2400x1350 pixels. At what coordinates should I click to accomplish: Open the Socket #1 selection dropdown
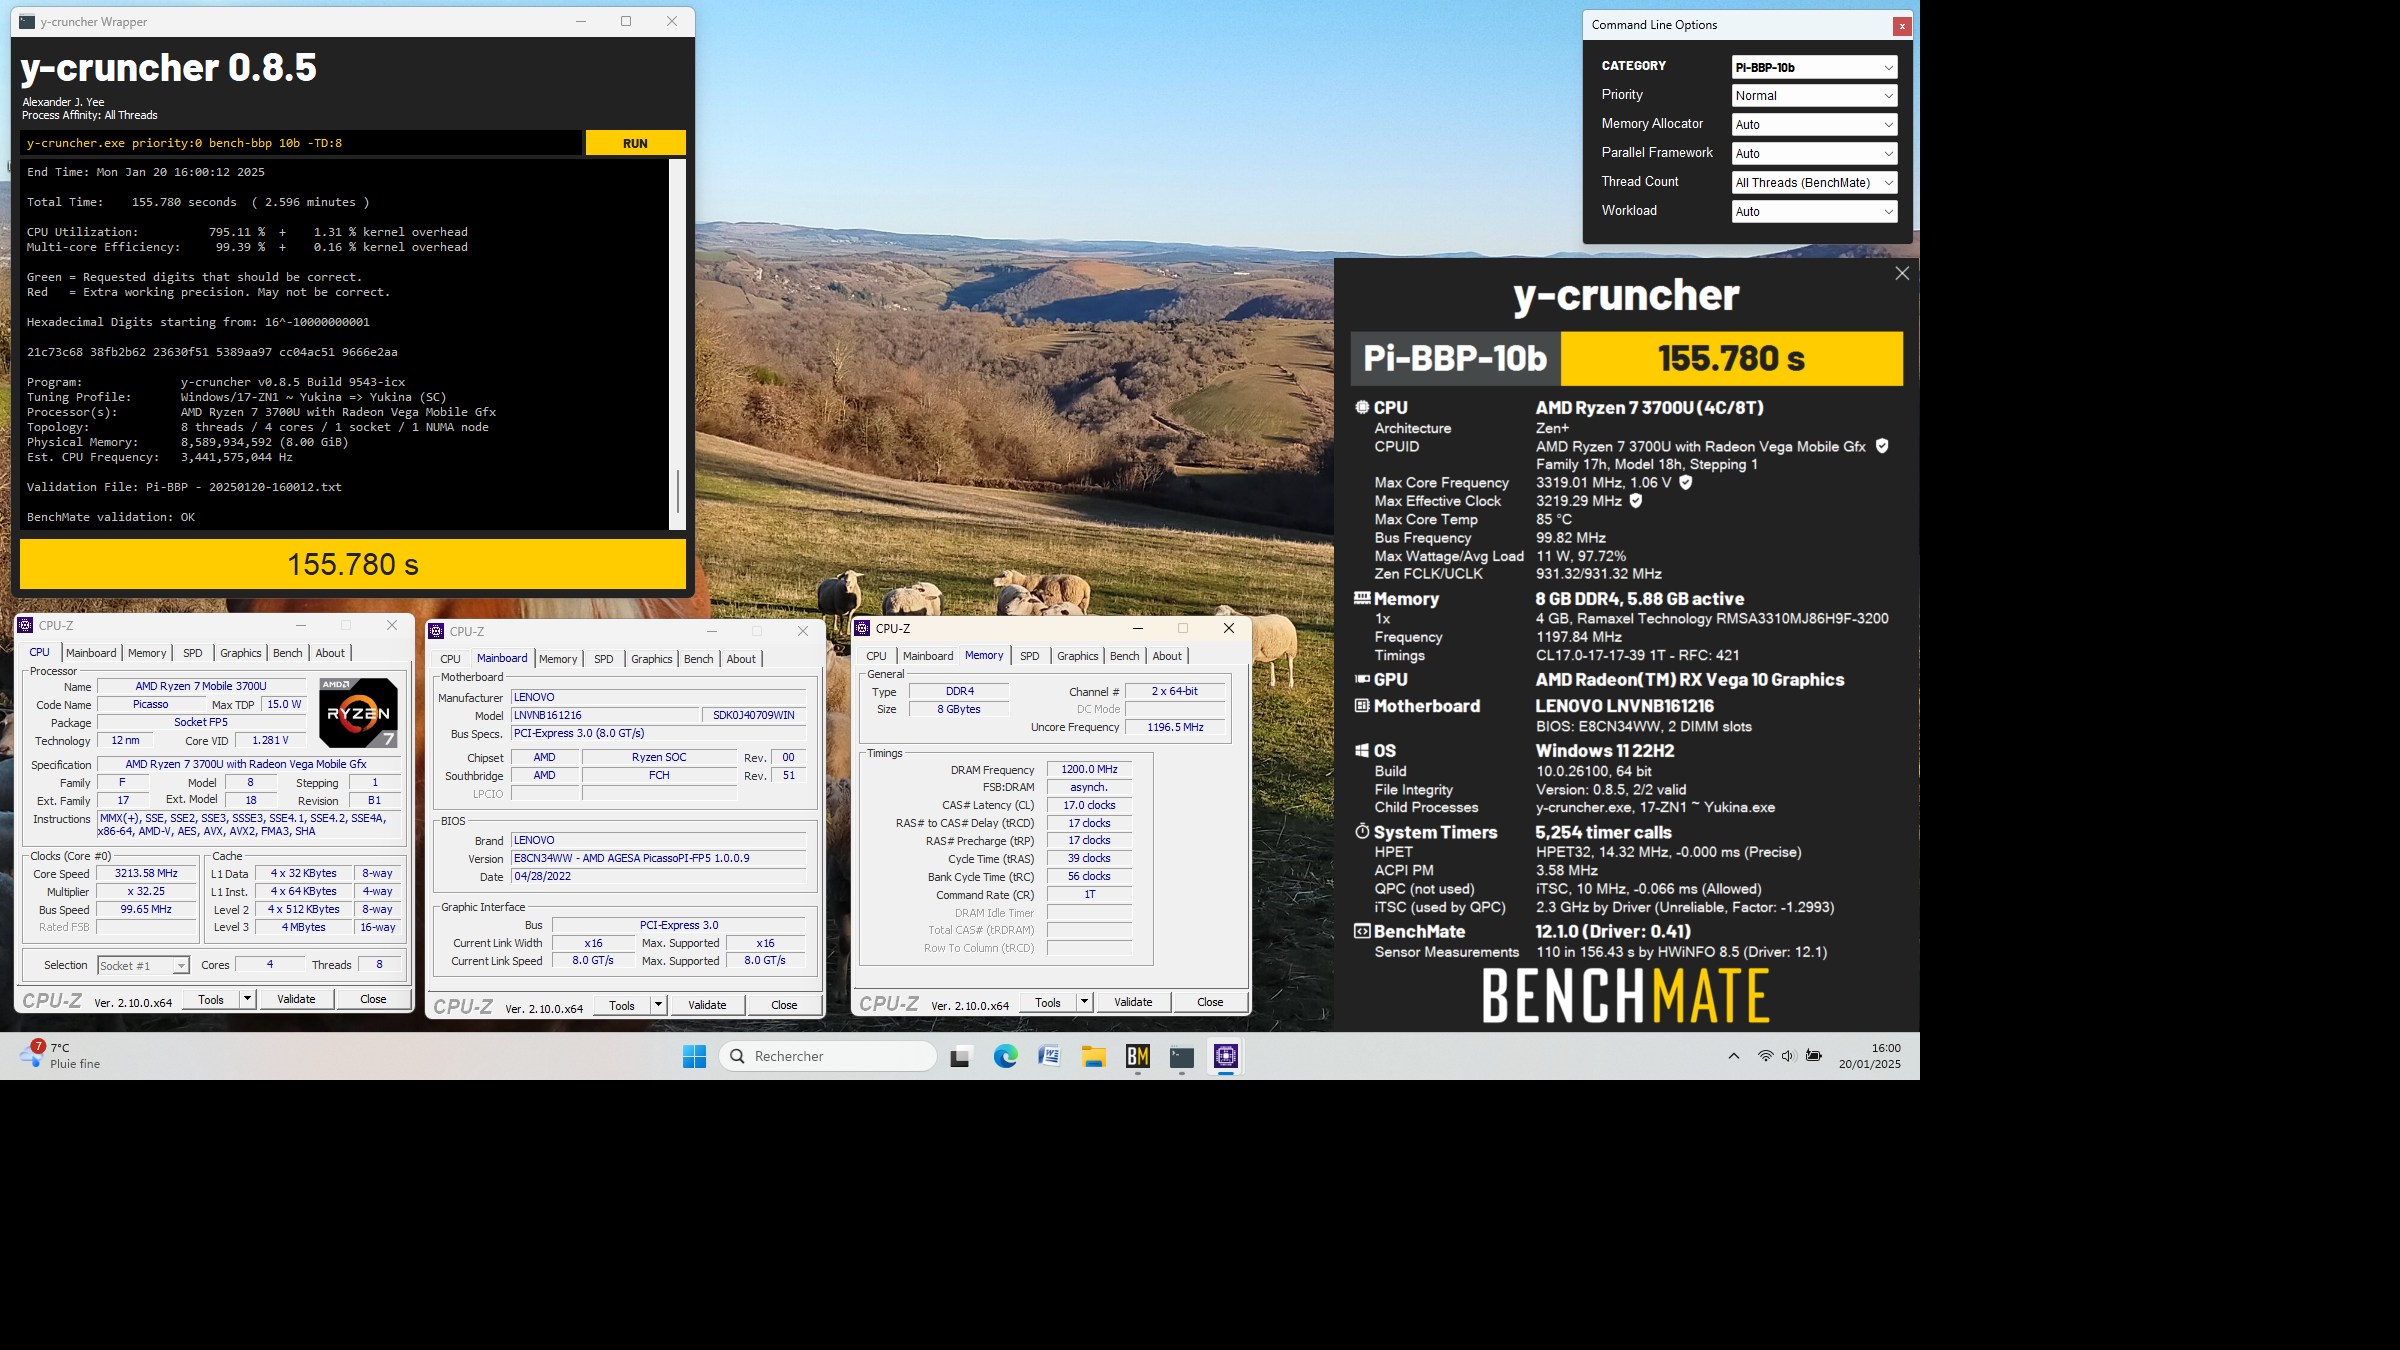[143, 965]
